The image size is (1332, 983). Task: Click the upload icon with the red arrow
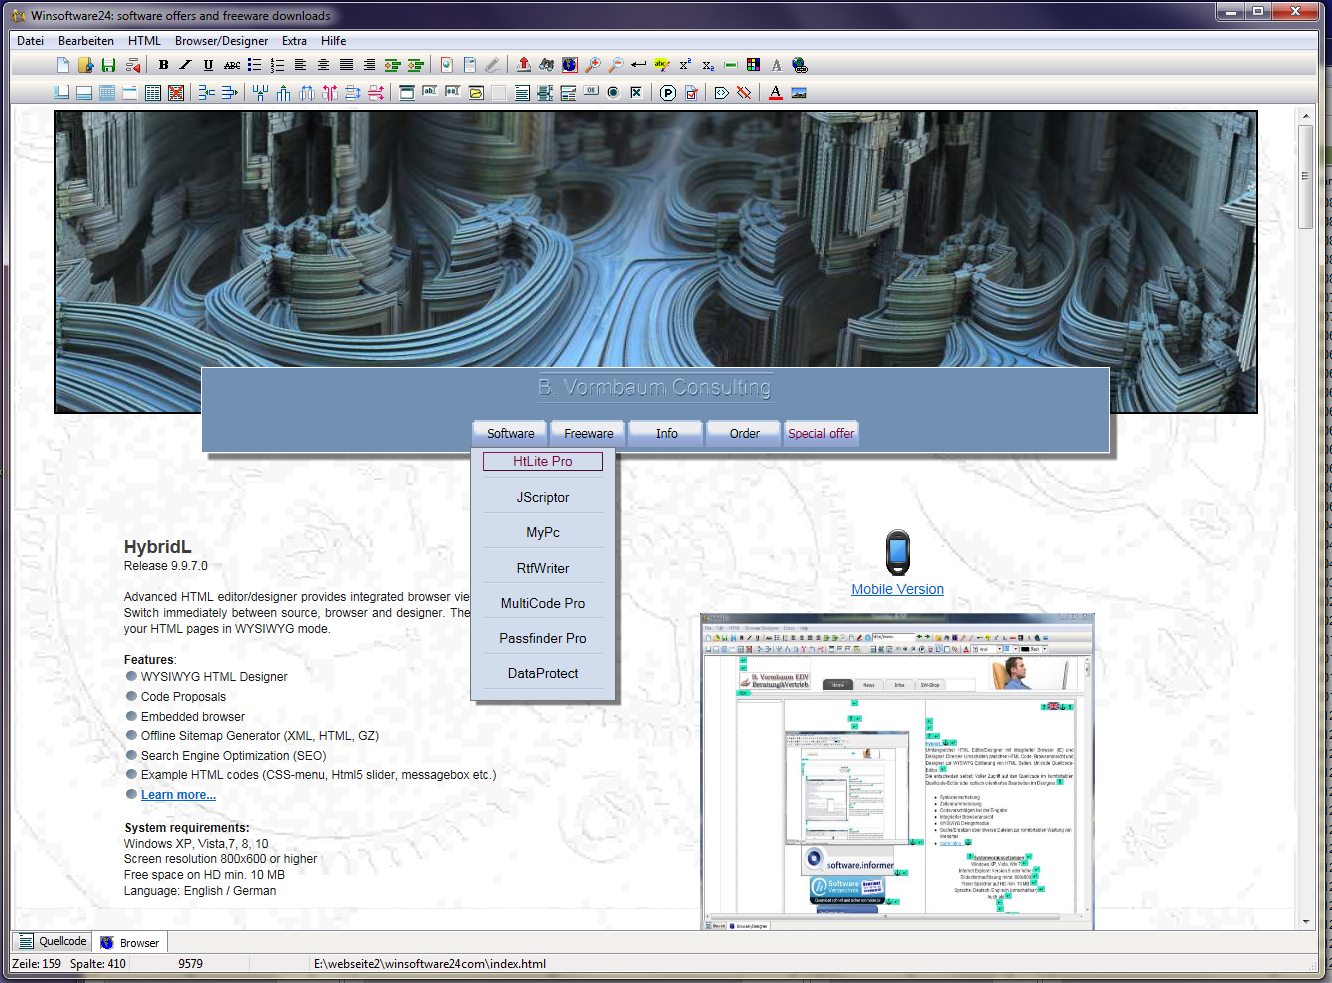523,65
